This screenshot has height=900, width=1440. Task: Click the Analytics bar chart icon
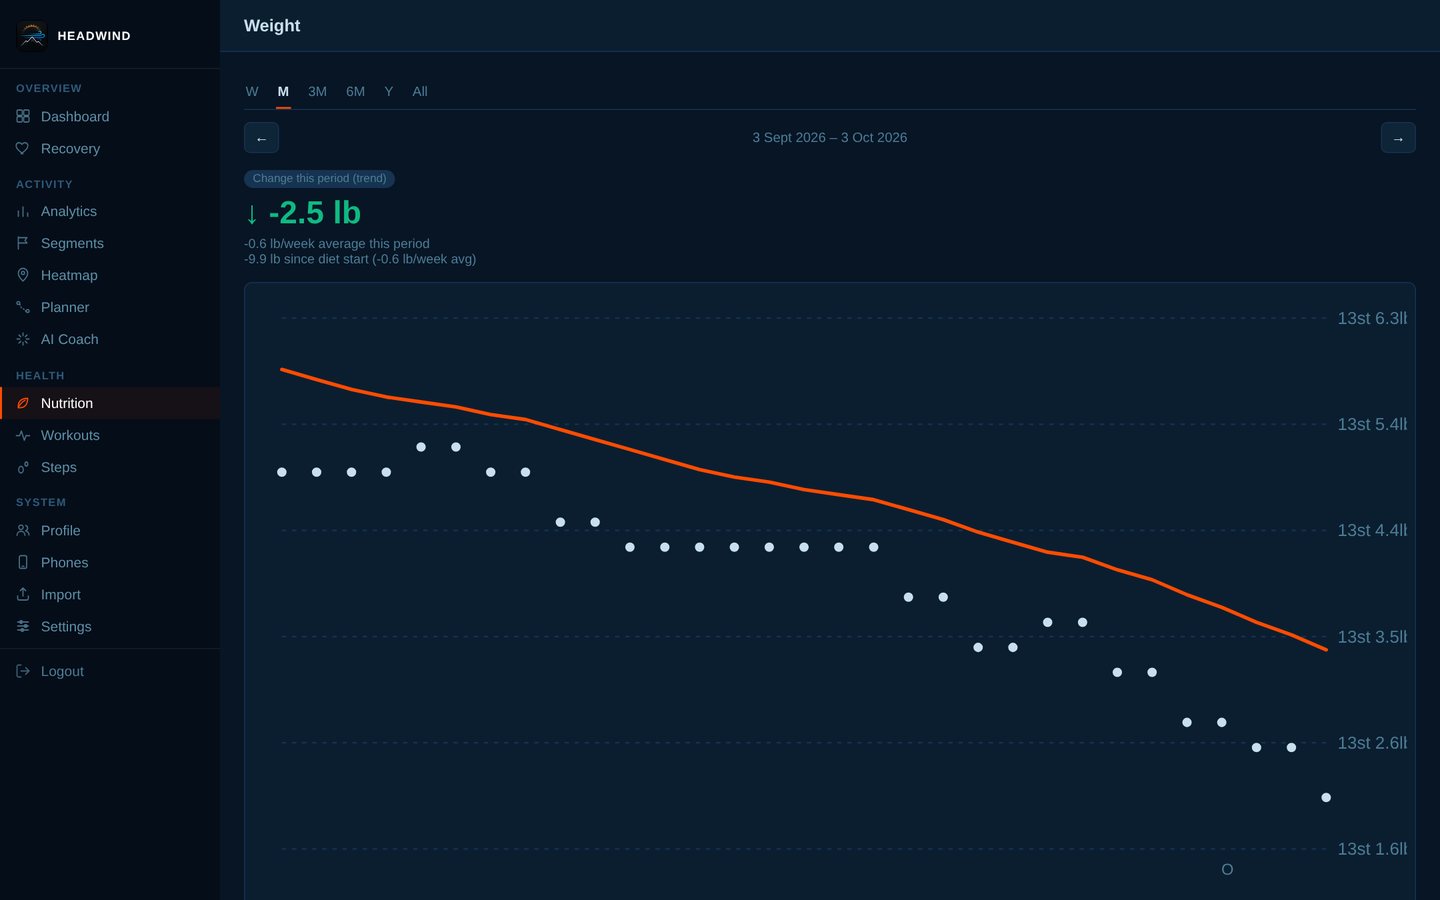click(23, 212)
